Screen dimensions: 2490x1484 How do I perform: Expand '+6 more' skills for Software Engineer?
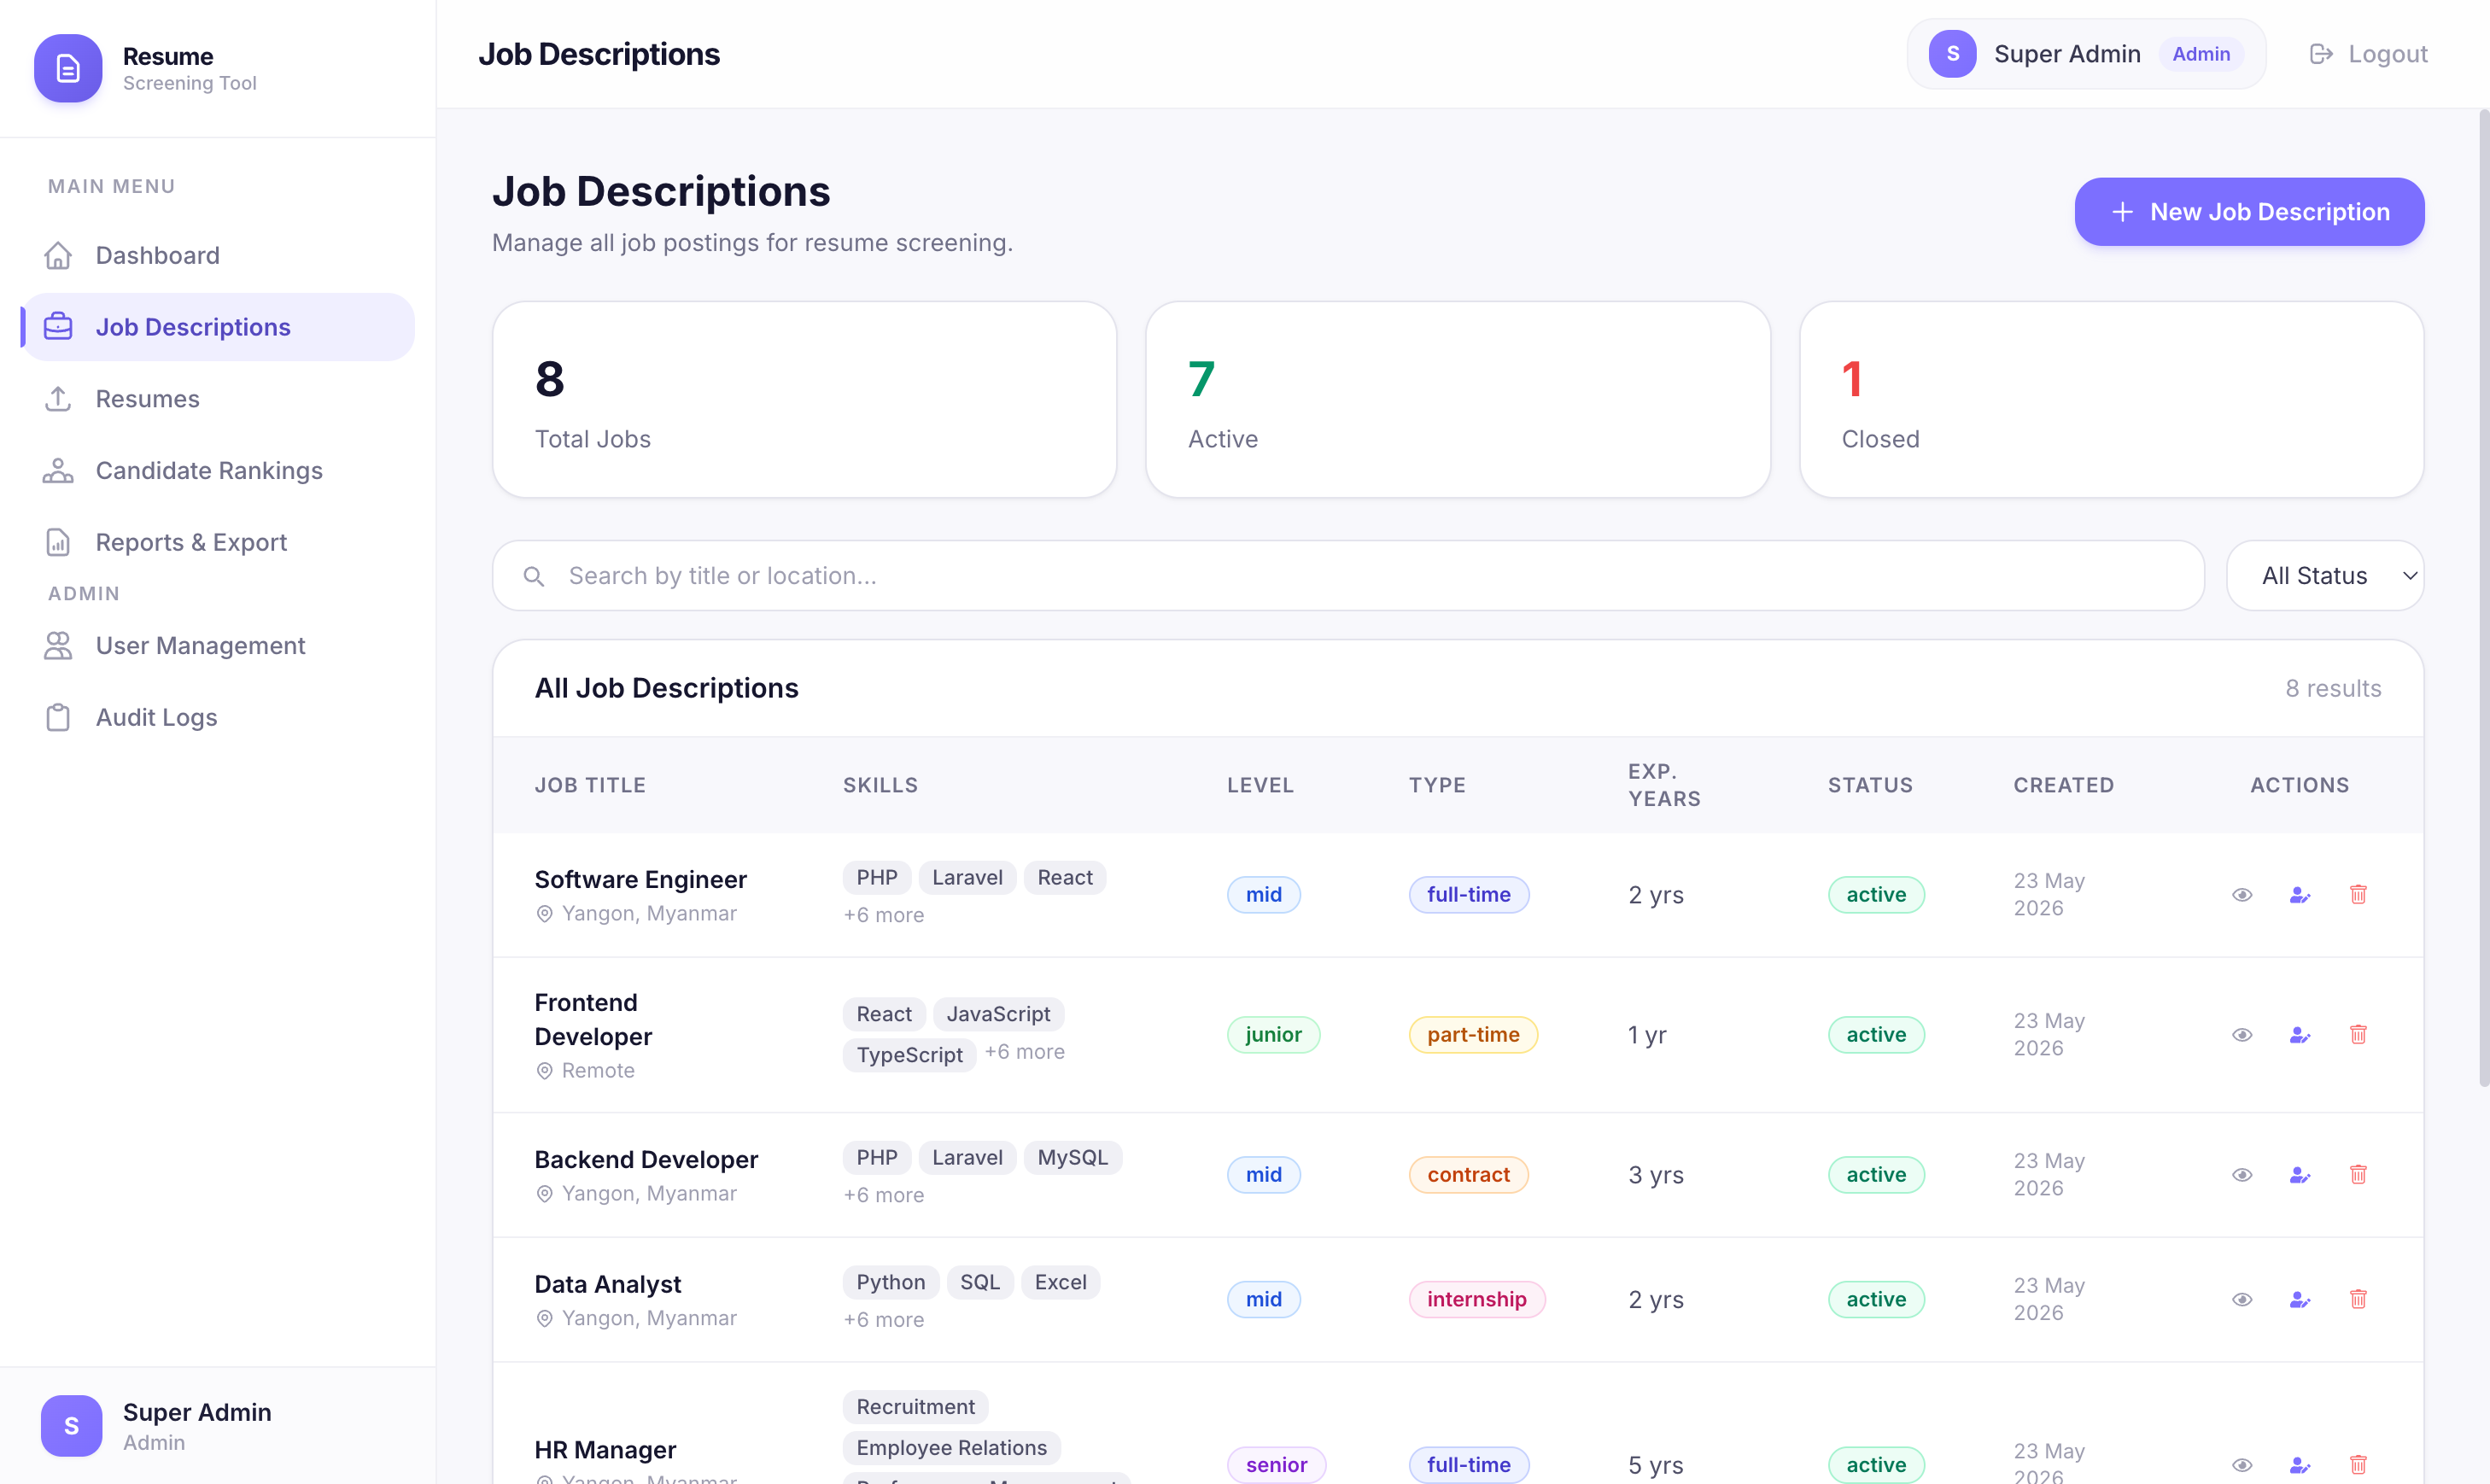click(x=883, y=915)
